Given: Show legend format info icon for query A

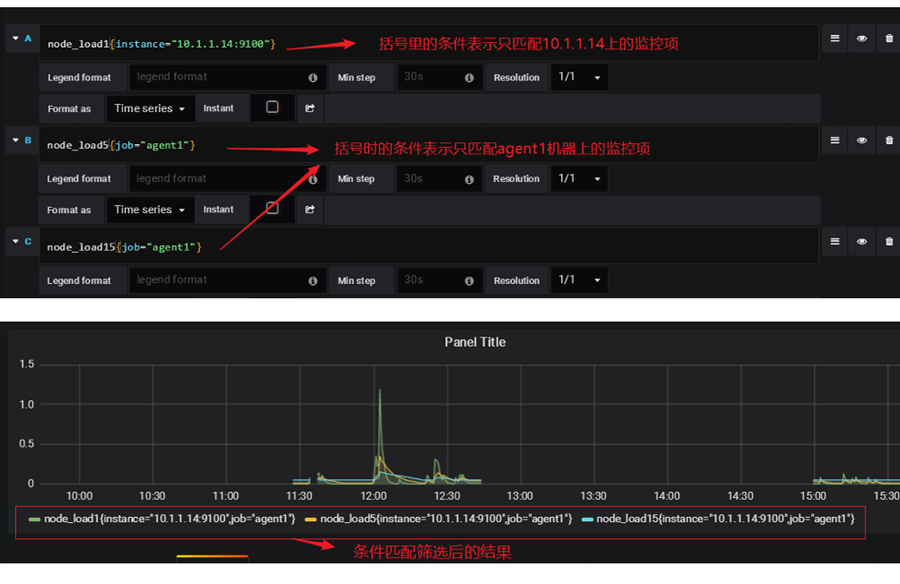Looking at the screenshot, I should [x=313, y=78].
